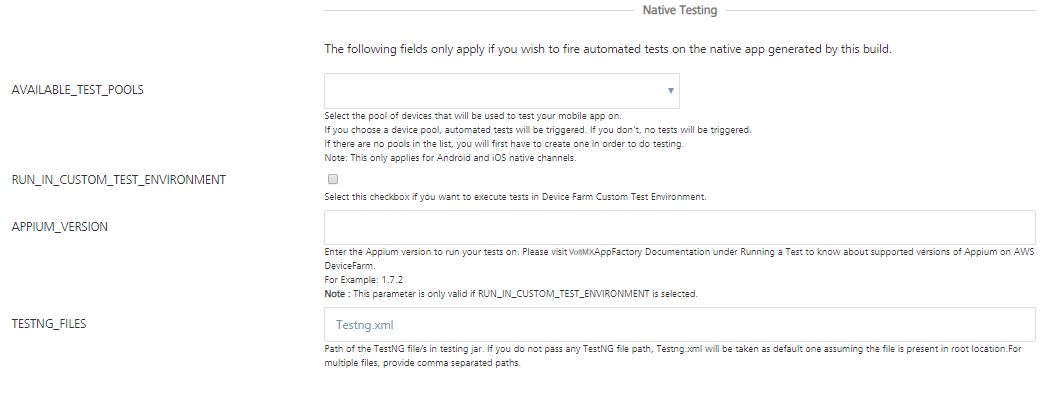The height and width of the screenshot is (404, 1041).
Task: Focus the TESTNG_FILES input with Testng.xml placeholder
Action: (680, 324)
